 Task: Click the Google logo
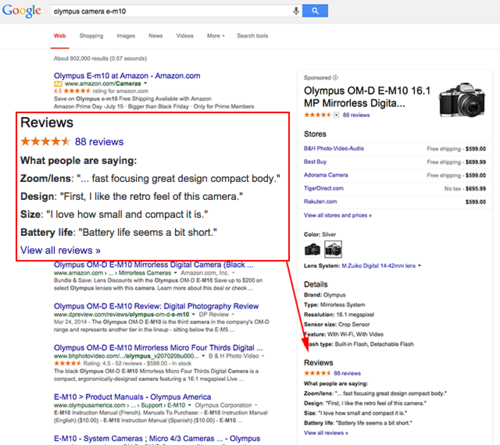(22, 11)
